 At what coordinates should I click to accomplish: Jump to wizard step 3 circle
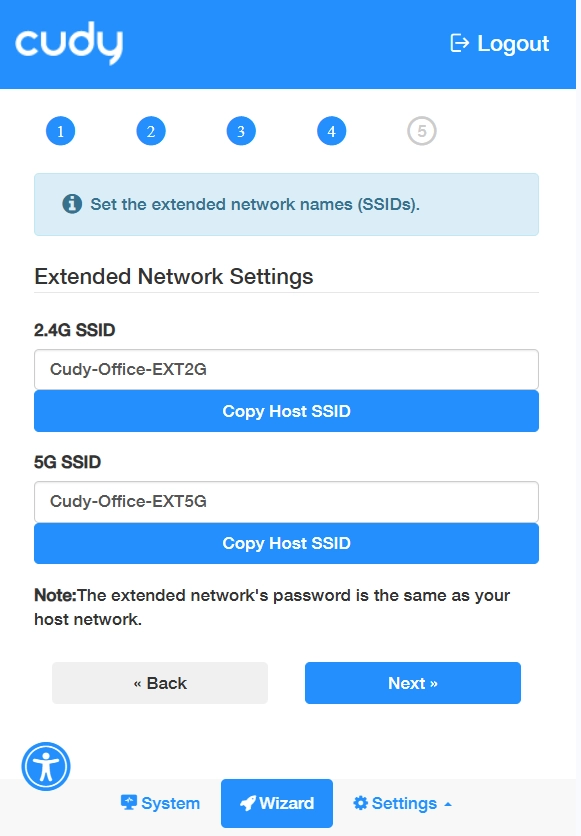click(x=241, y=131)
